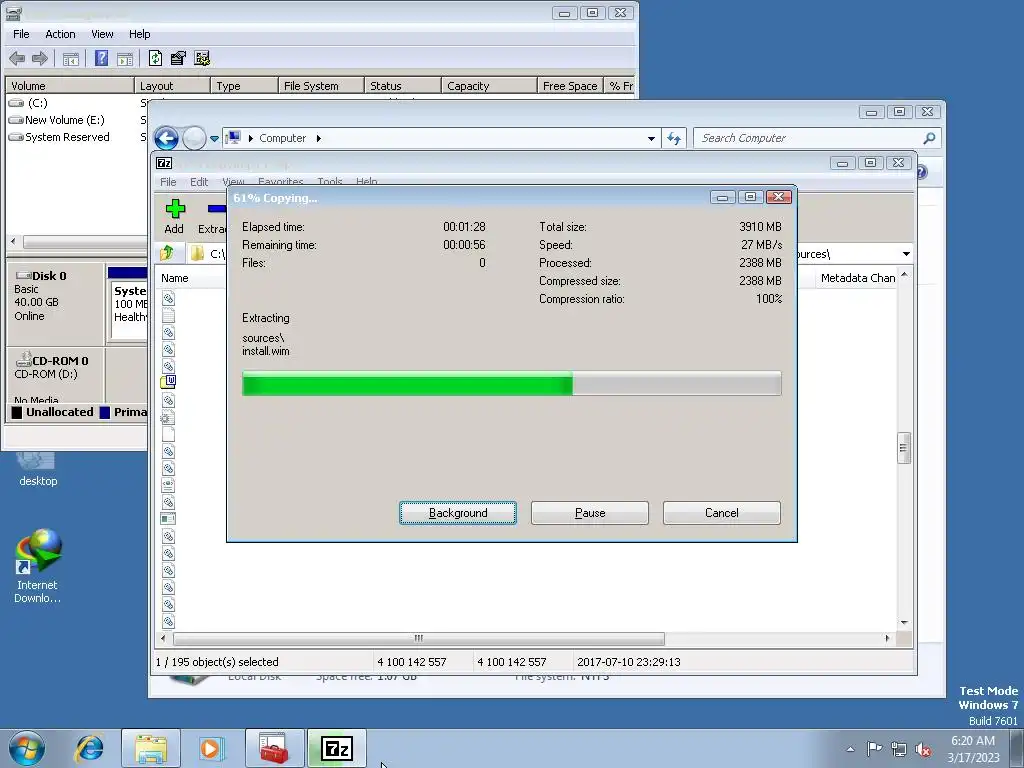Open Windows Media Player taskbar icon

click(x=212, y=748)
